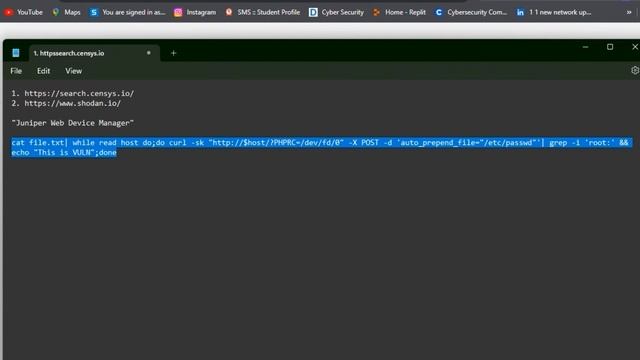640x360 pixels.
Task: Click the SMS Student Profile favicon
Action: (x=229, y=12)
